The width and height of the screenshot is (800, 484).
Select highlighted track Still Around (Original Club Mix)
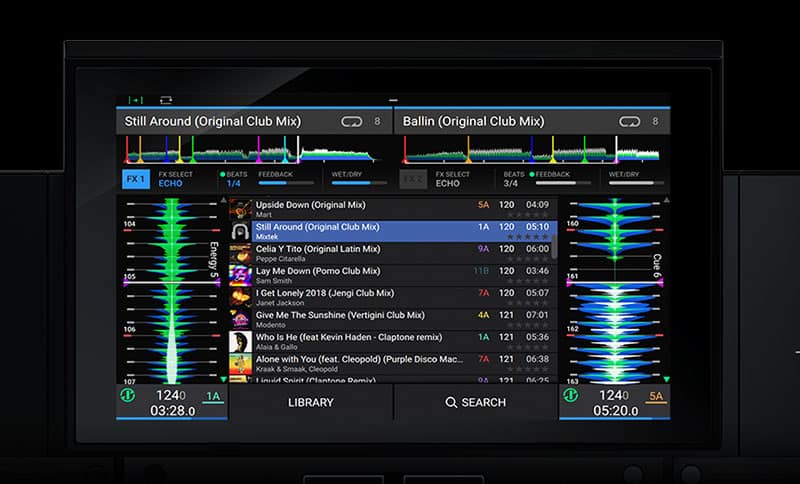[393, 231]
